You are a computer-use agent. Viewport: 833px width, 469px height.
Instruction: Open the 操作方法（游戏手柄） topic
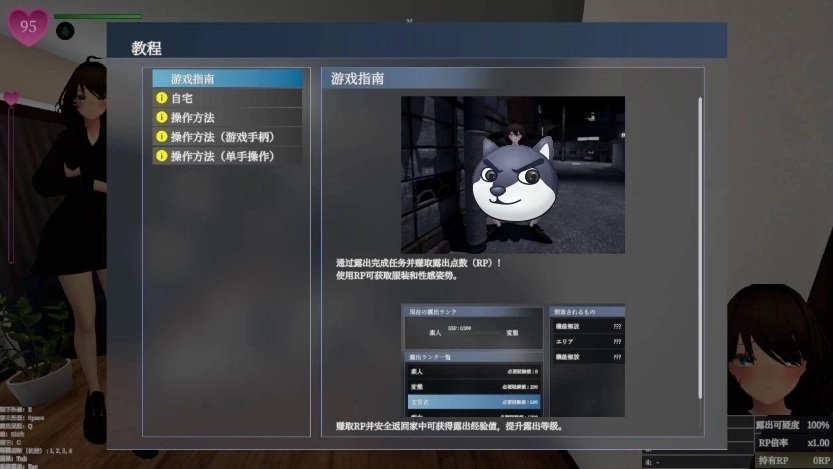coord(227,137)
